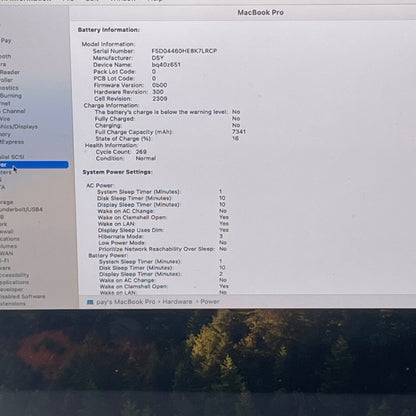Select the NVMExpress sidebar item

tap(12, 142)
